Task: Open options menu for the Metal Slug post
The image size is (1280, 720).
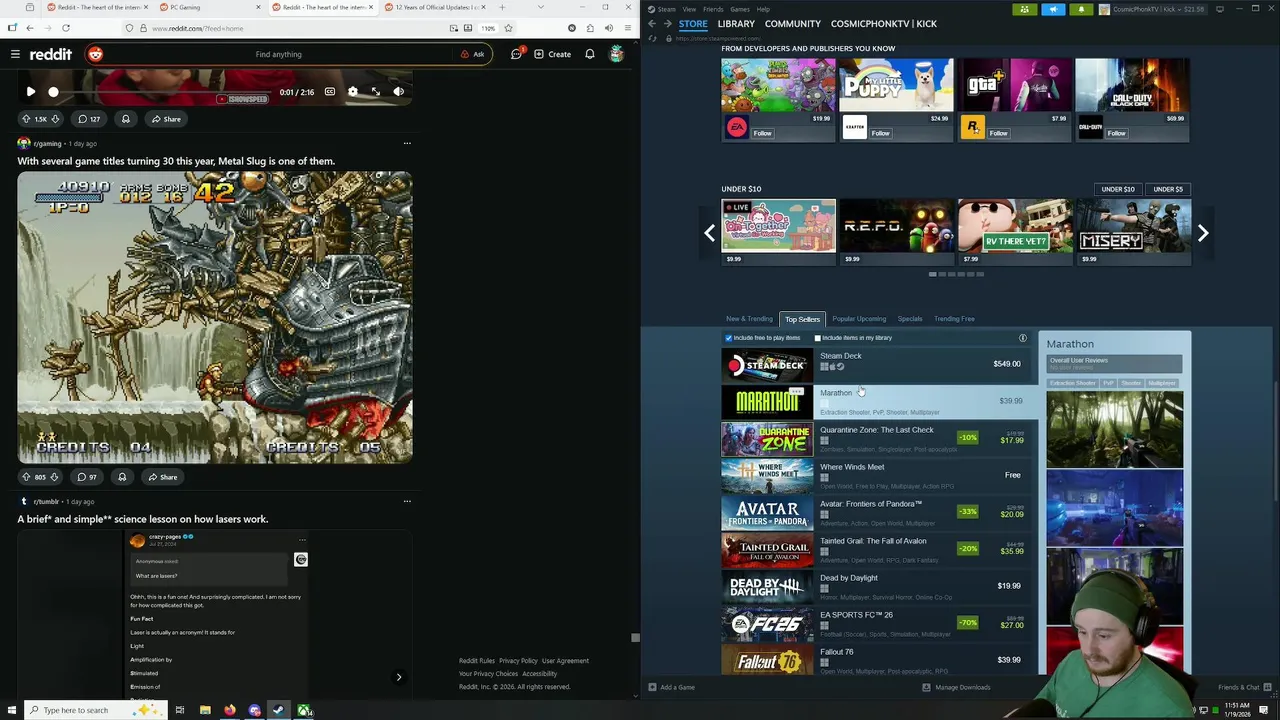Action: [407, 143]
